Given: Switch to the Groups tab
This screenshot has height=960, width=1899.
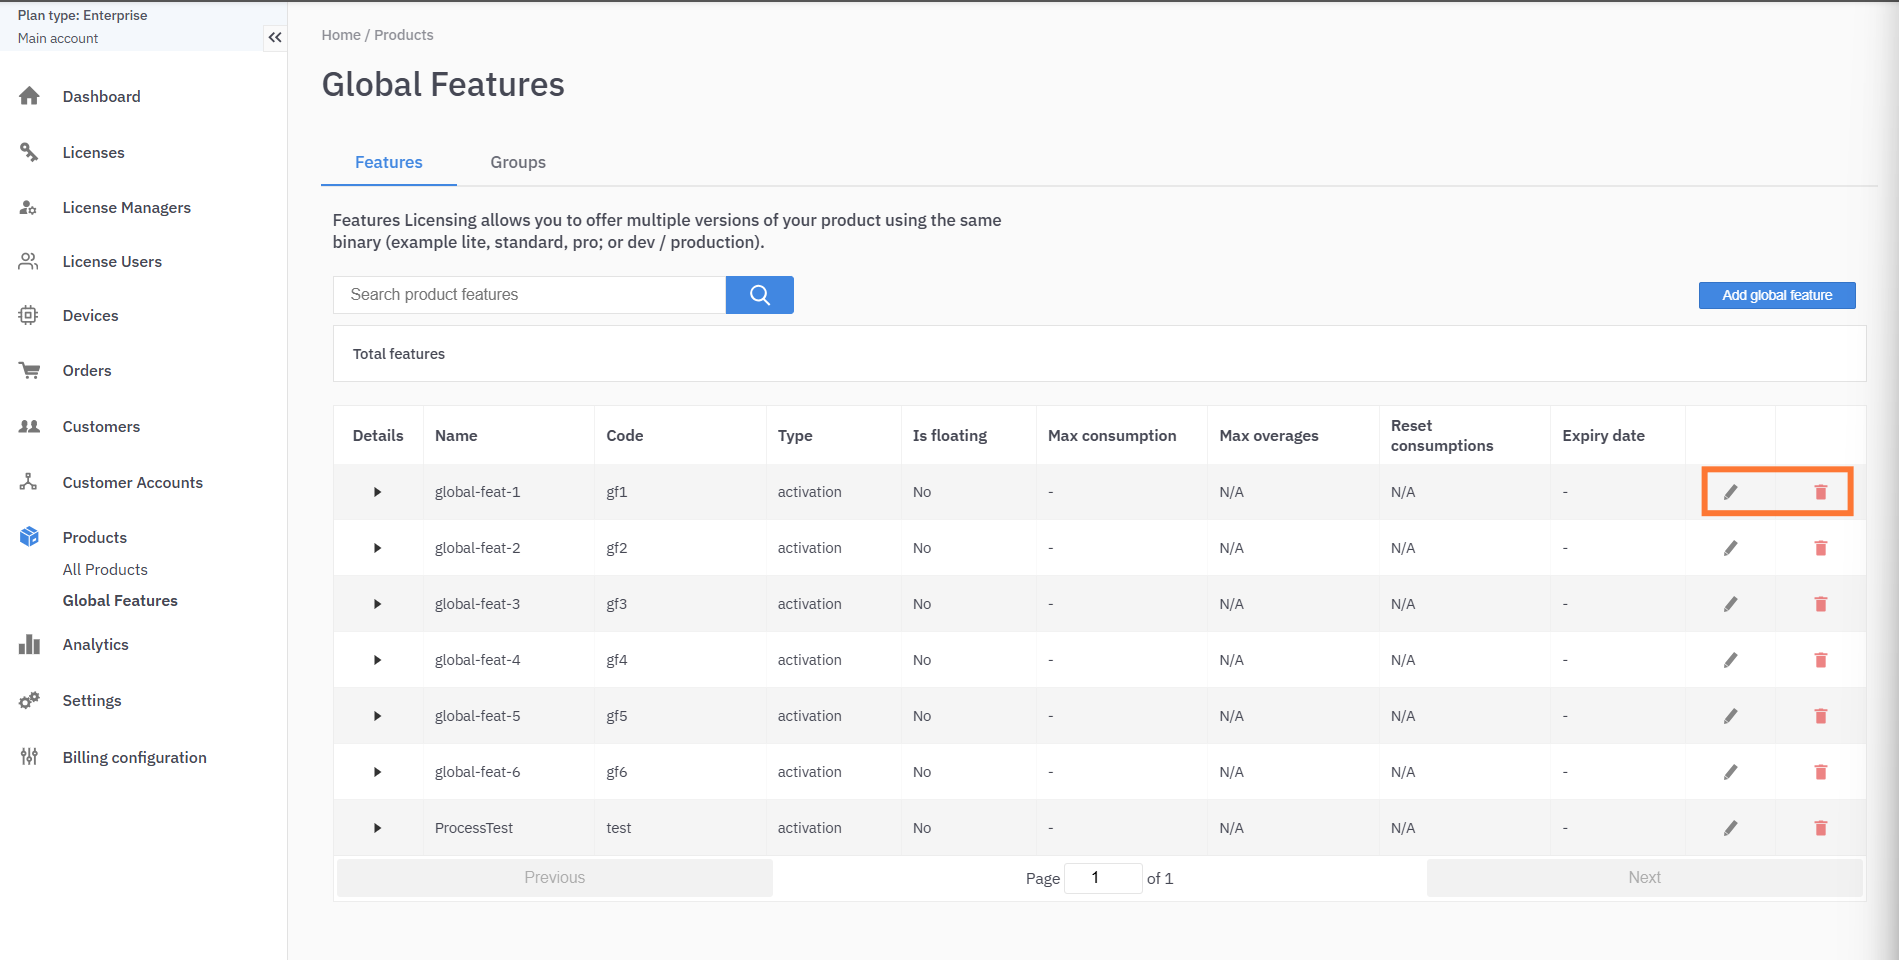Looking at the screenshot, I should point(517,162).
